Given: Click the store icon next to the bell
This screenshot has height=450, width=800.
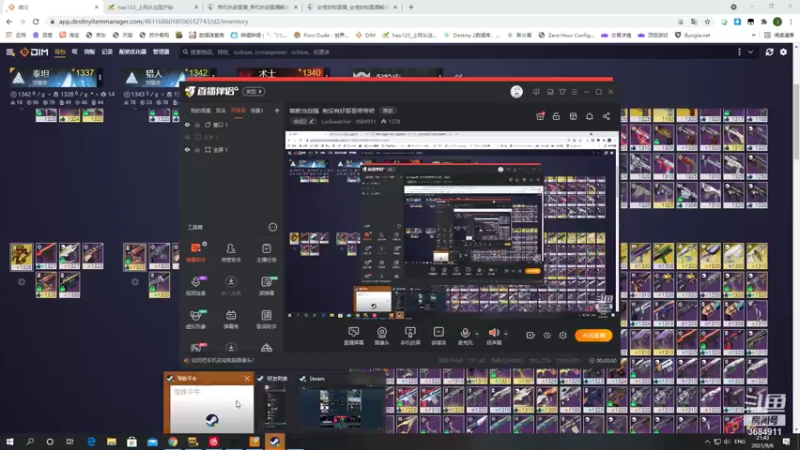Looking at the screenshot, I should (573, 116).
